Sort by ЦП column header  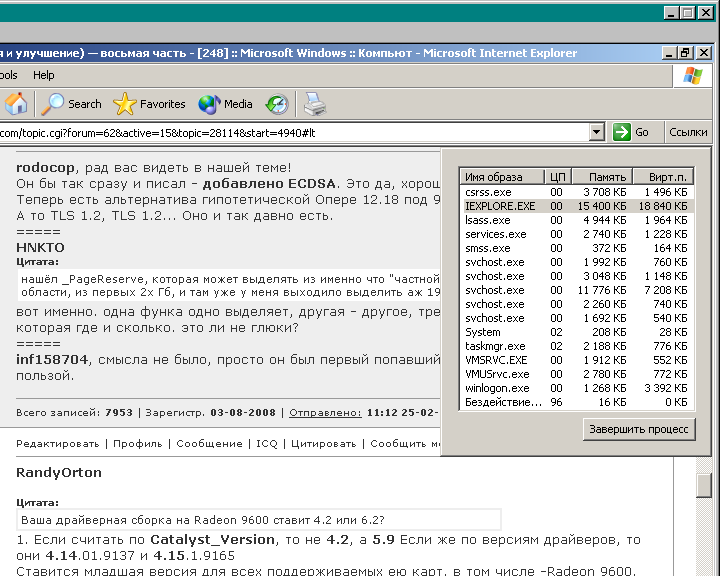557,177
